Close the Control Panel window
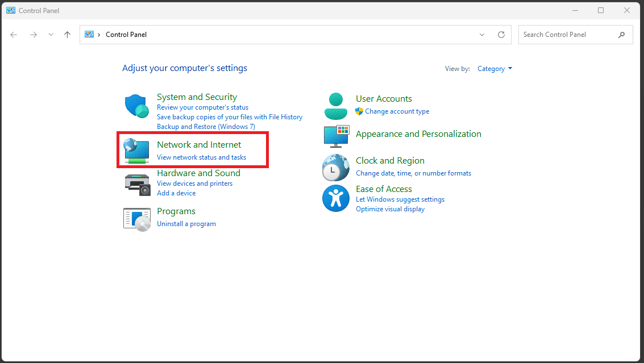The width and height of the screenshot is (644, 363). (x=627, y=10)
